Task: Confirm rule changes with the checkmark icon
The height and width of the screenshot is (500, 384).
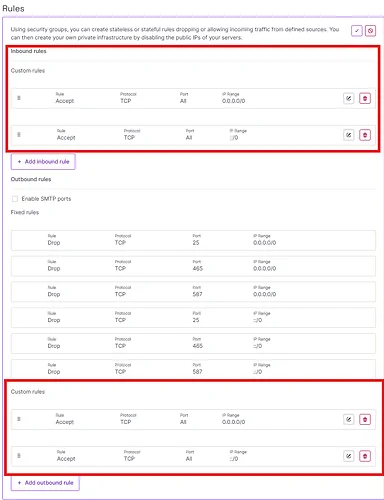Action: tap(357, 31)
